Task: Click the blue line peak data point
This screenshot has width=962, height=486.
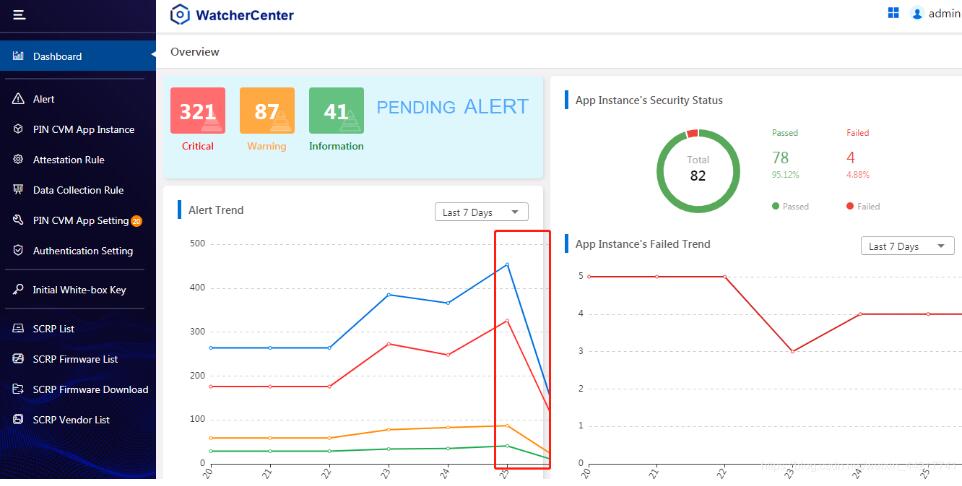Action: pos(507,264)
